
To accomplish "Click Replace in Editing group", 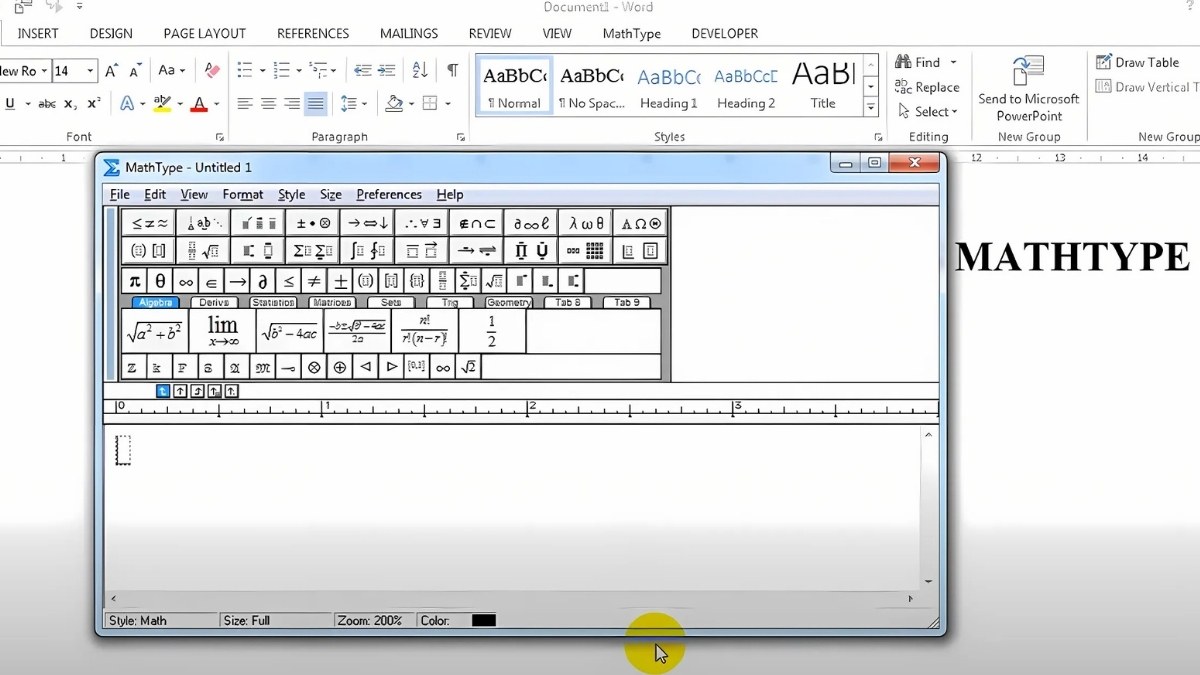I will click(927, 87).
